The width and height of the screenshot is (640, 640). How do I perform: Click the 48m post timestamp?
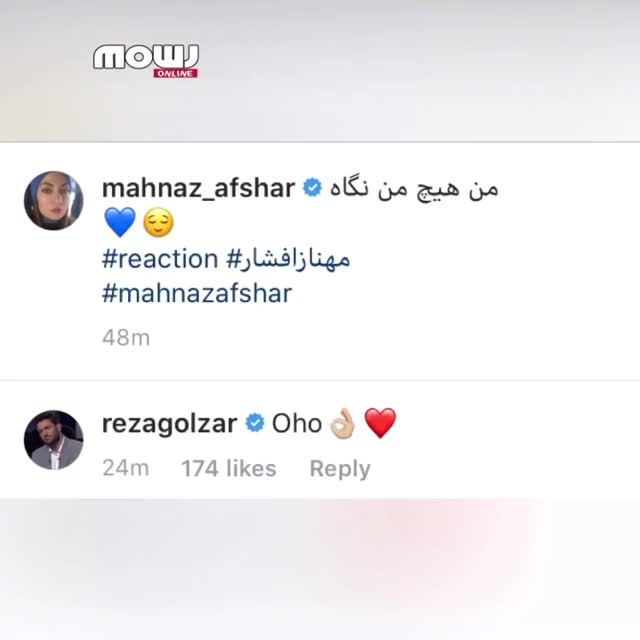[x=126, y=338]
